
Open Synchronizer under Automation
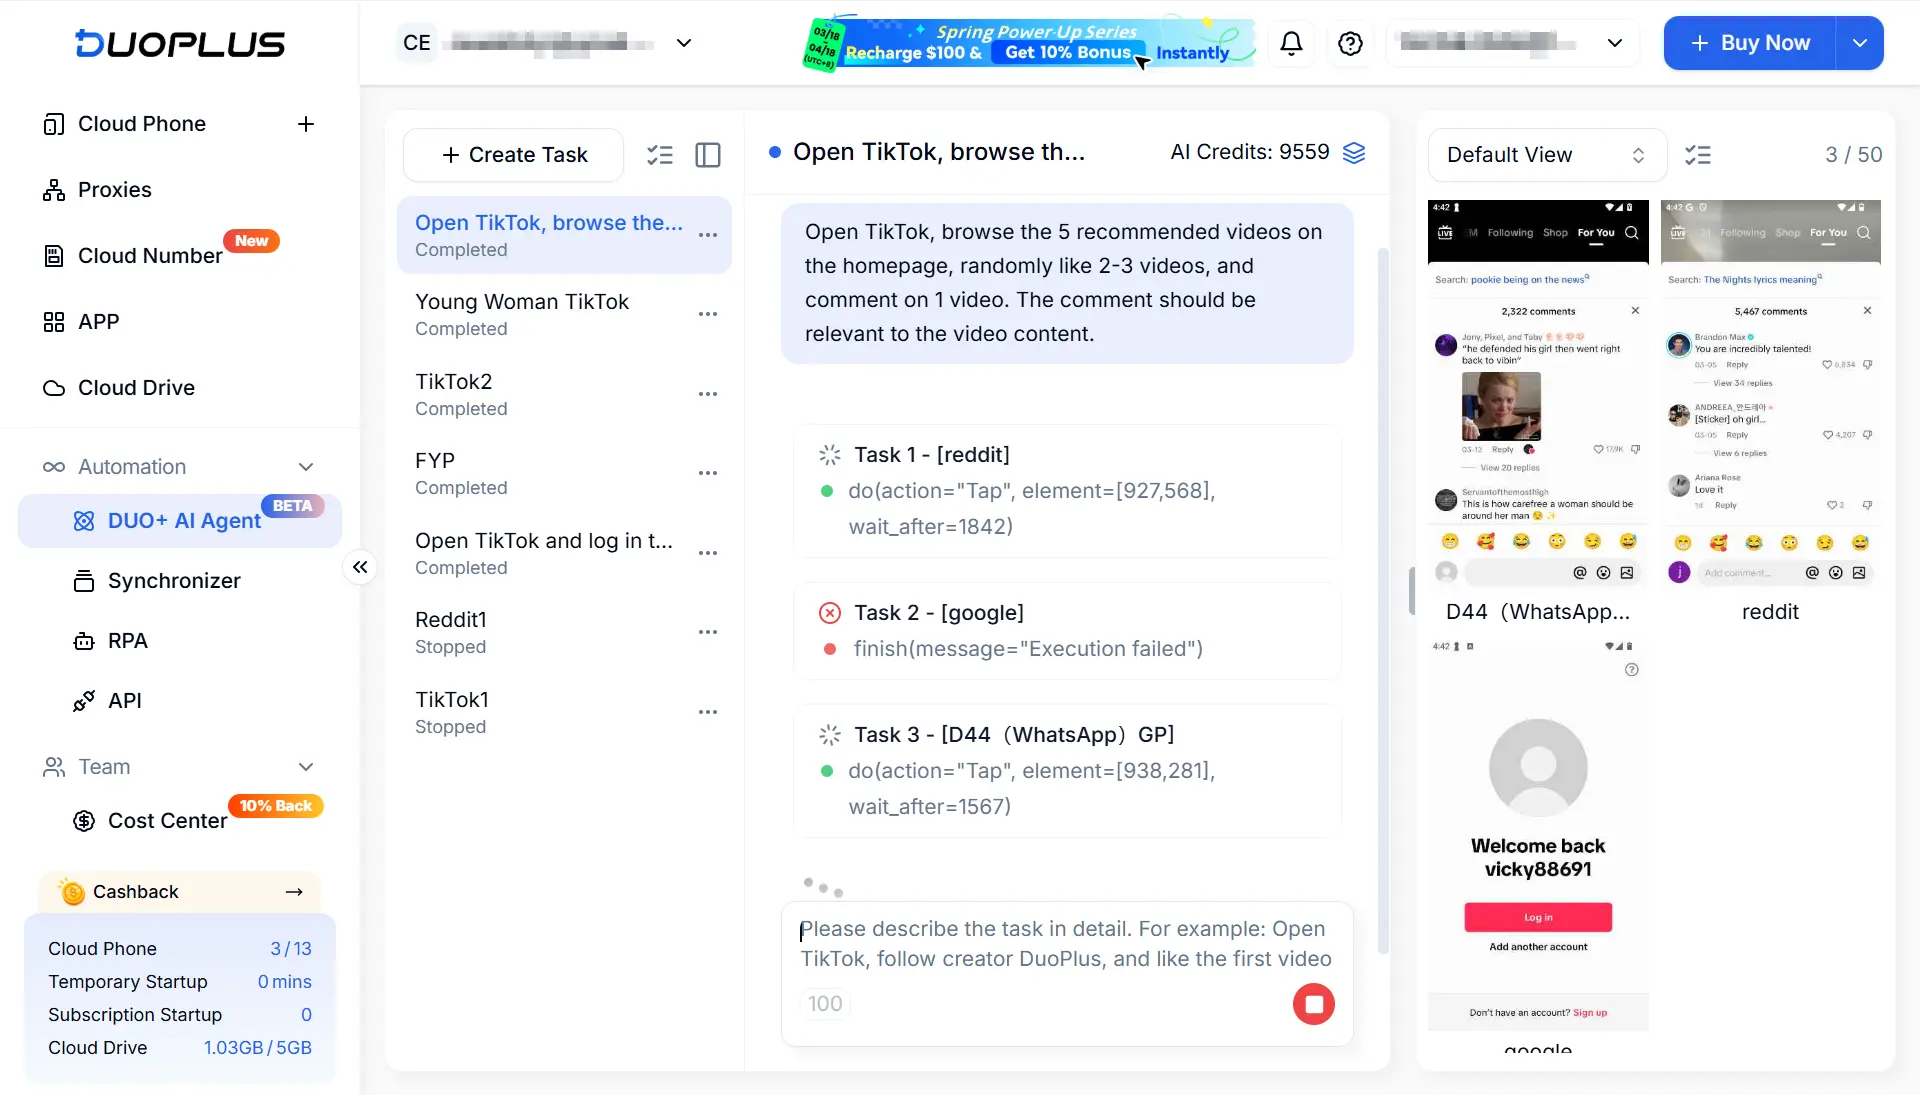[x=174, y=581]
